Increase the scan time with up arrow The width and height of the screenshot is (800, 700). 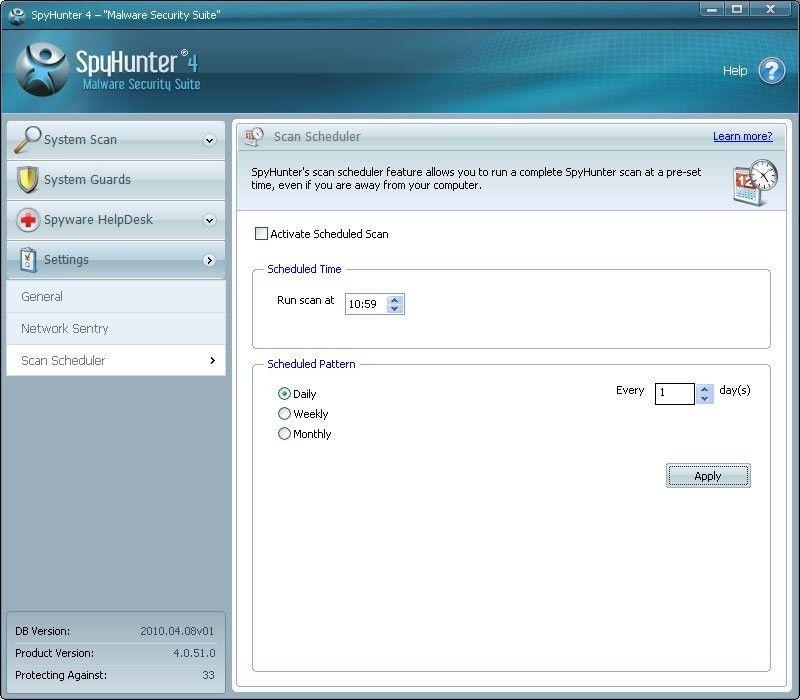[x=394, y=299]
